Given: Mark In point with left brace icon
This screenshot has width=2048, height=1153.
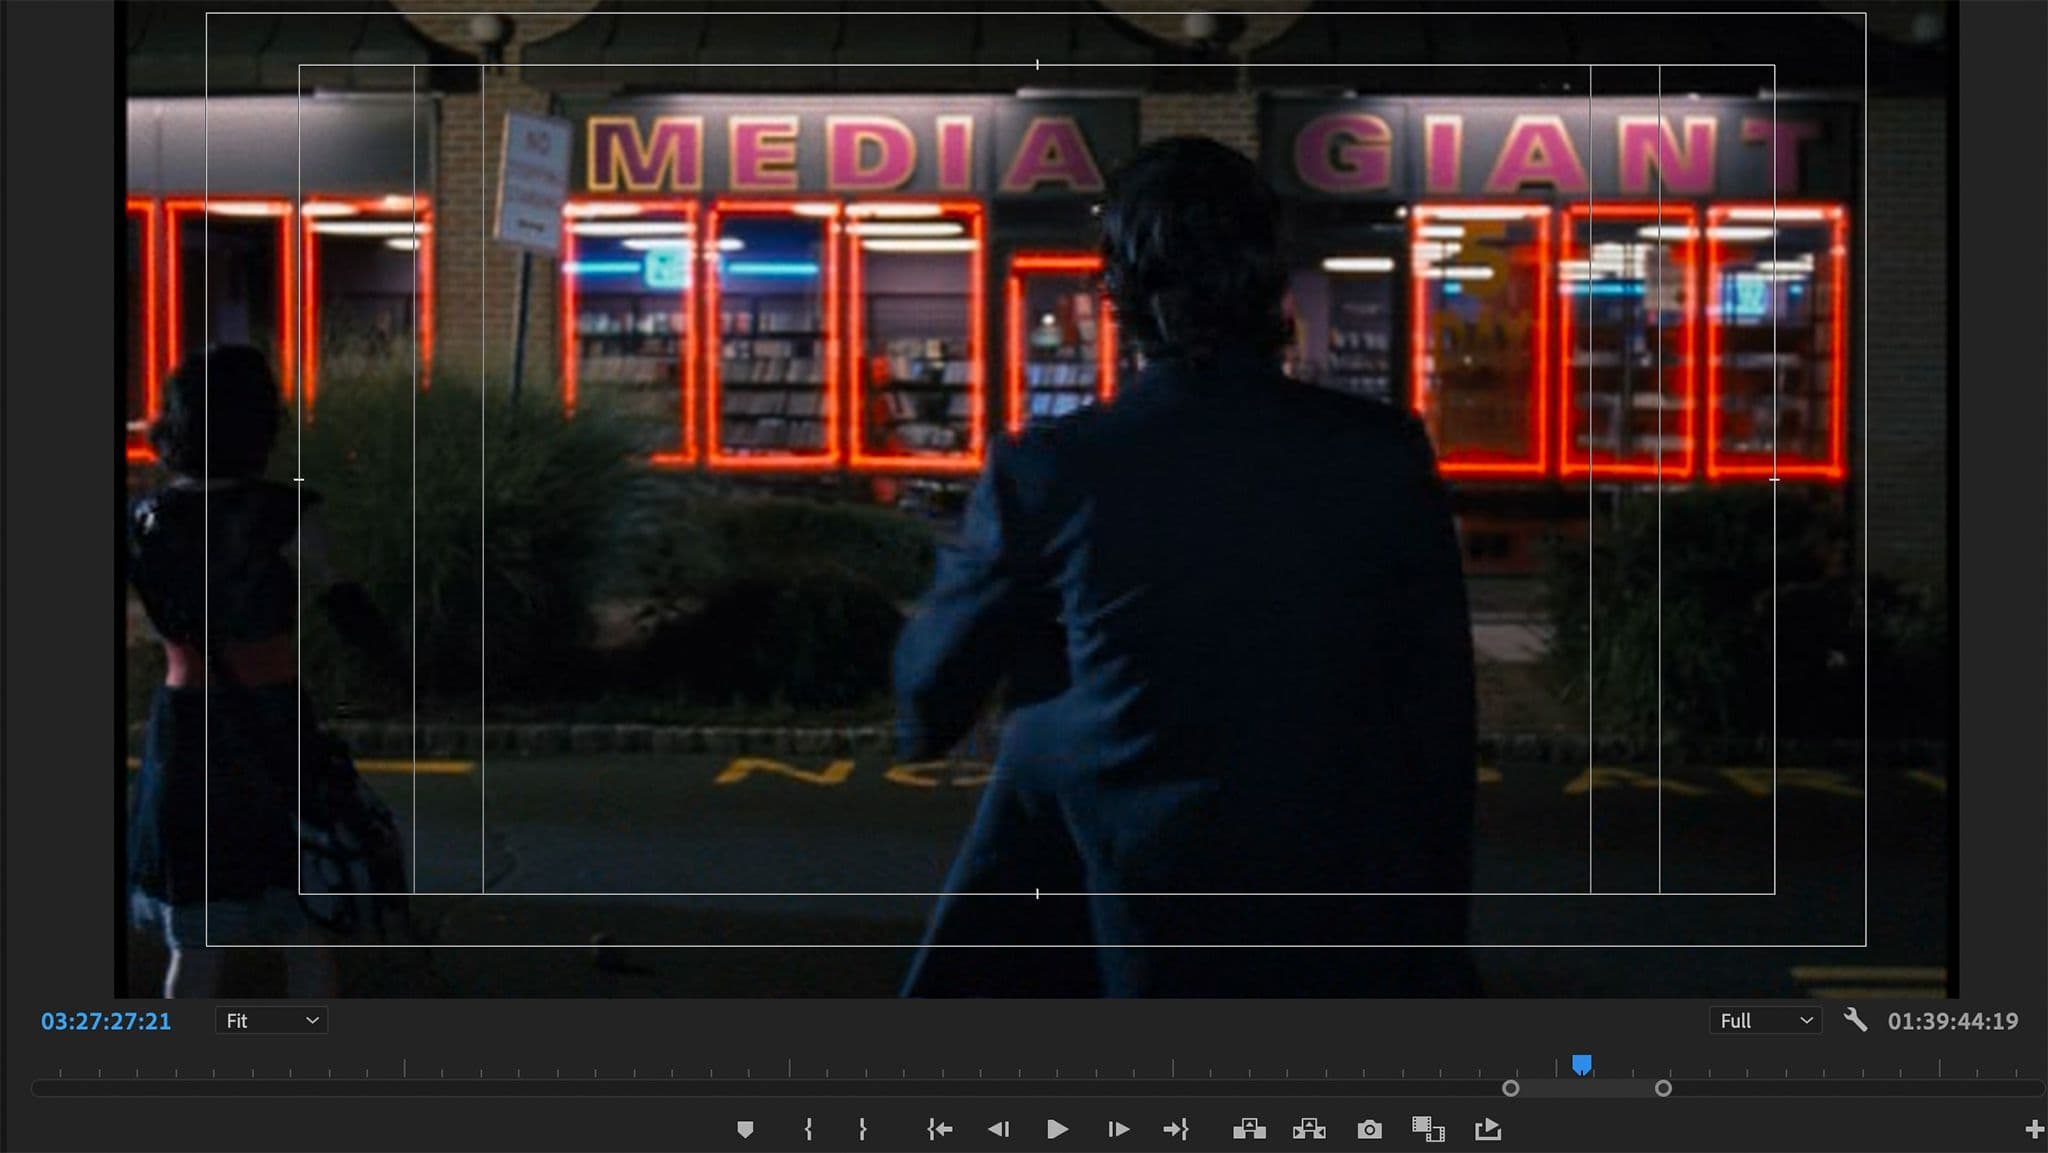Looking at the screenshot, I should click(808, 1129).
